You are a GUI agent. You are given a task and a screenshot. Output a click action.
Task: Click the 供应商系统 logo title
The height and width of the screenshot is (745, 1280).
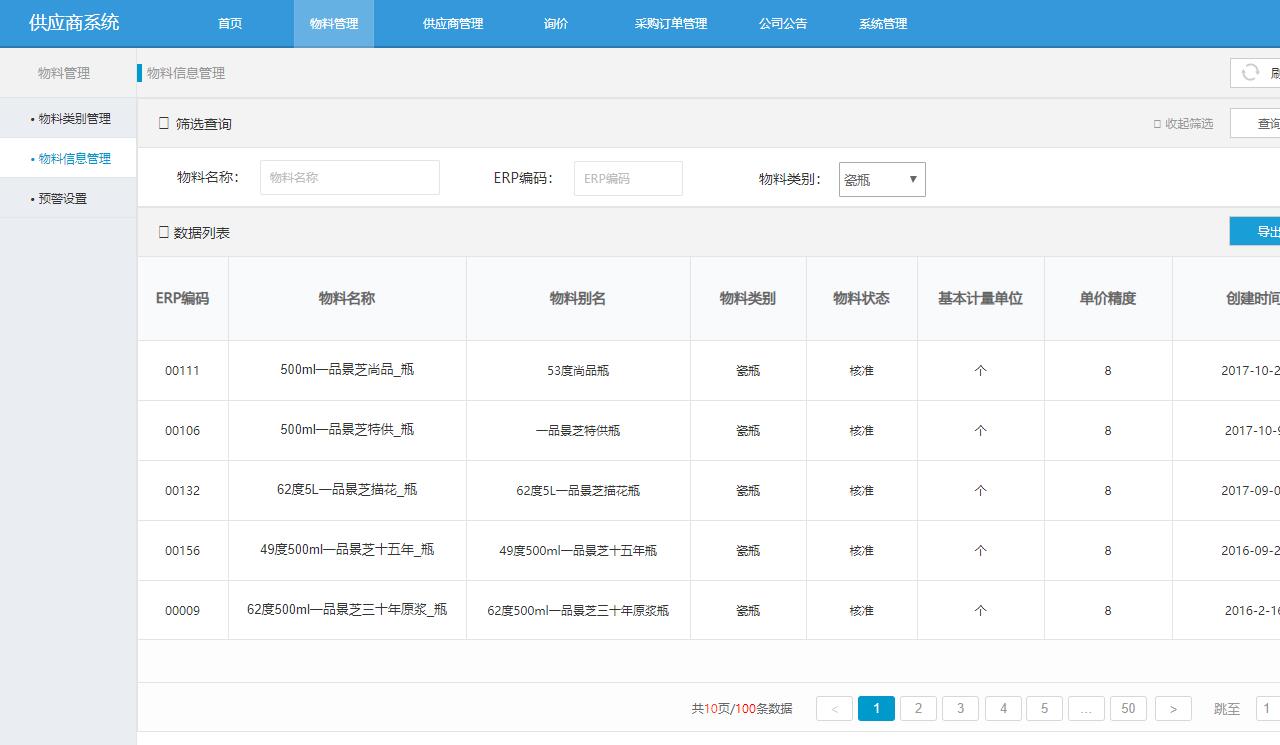coord(74,22)
